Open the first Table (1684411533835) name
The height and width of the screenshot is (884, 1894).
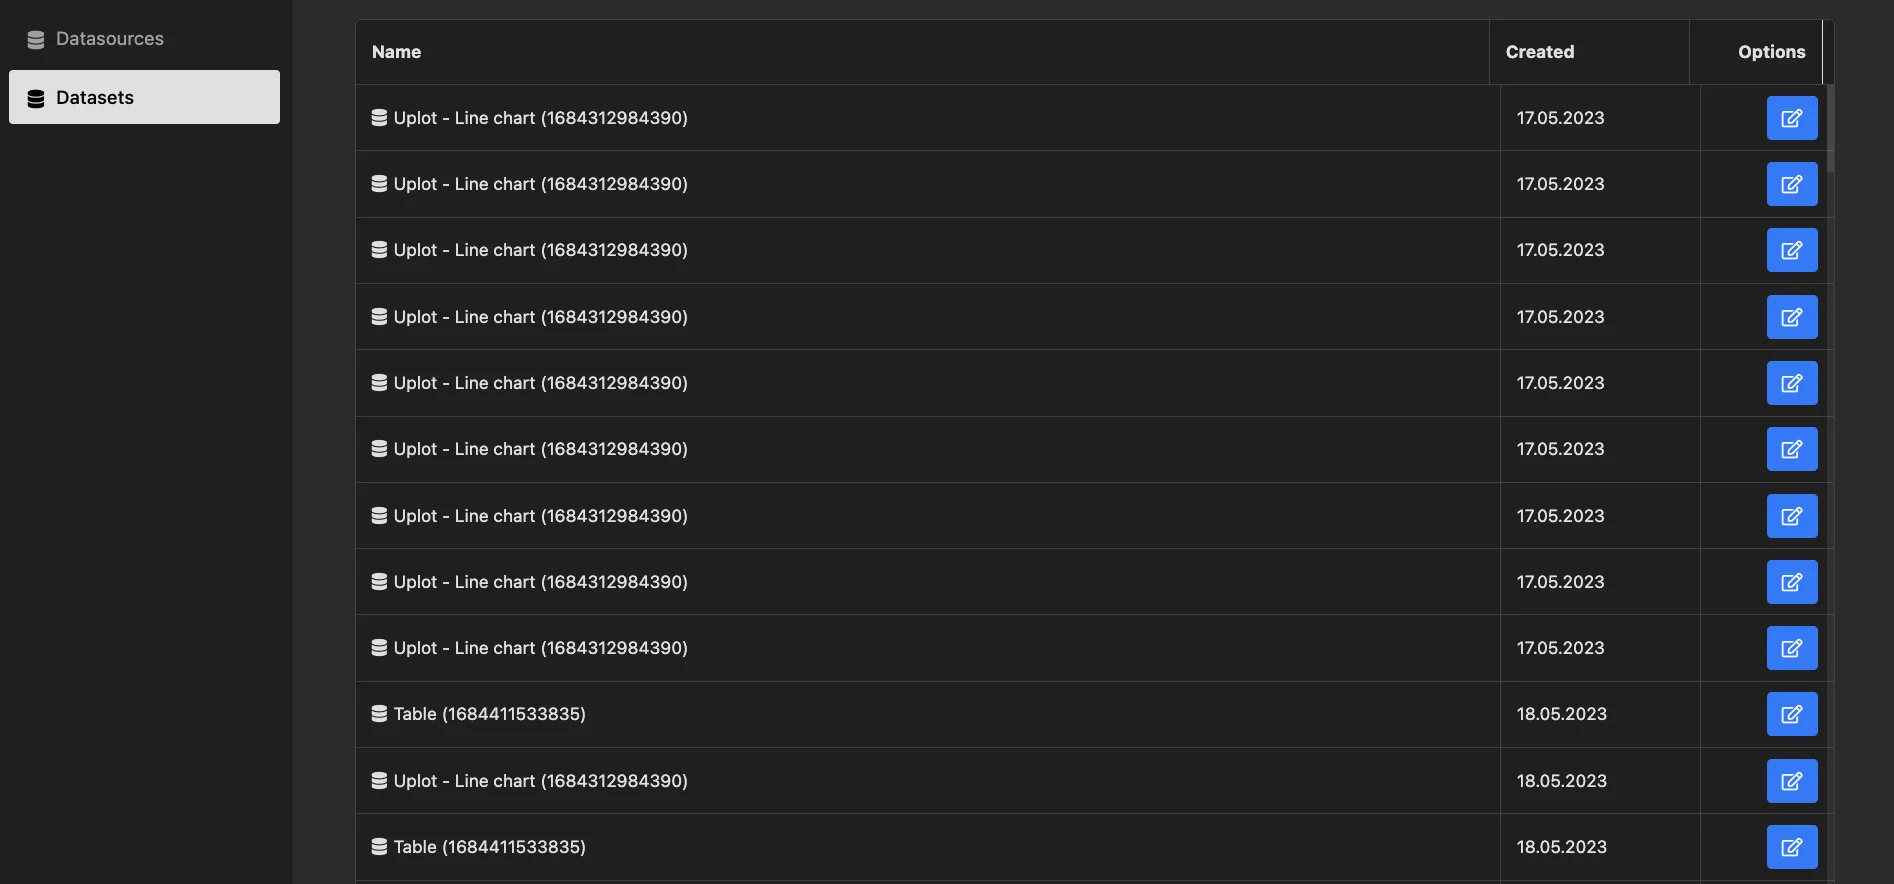point(489,714)
